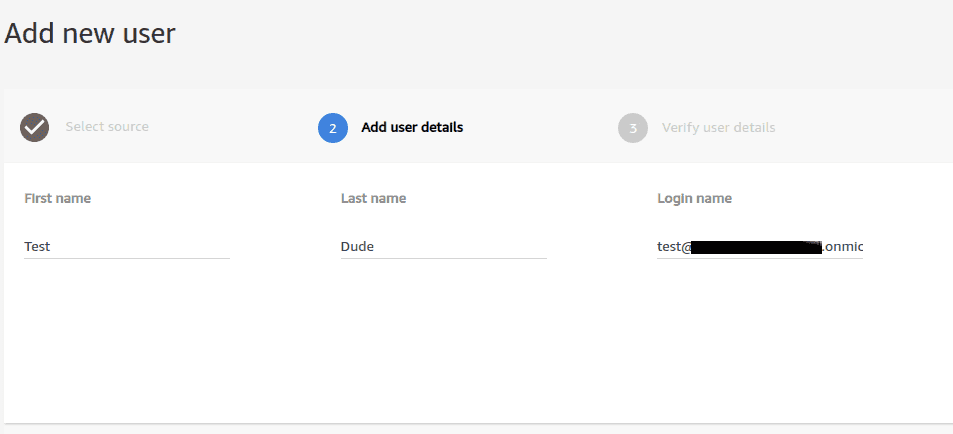
Task: Click the First name label
Action: (x=58, y=198)
